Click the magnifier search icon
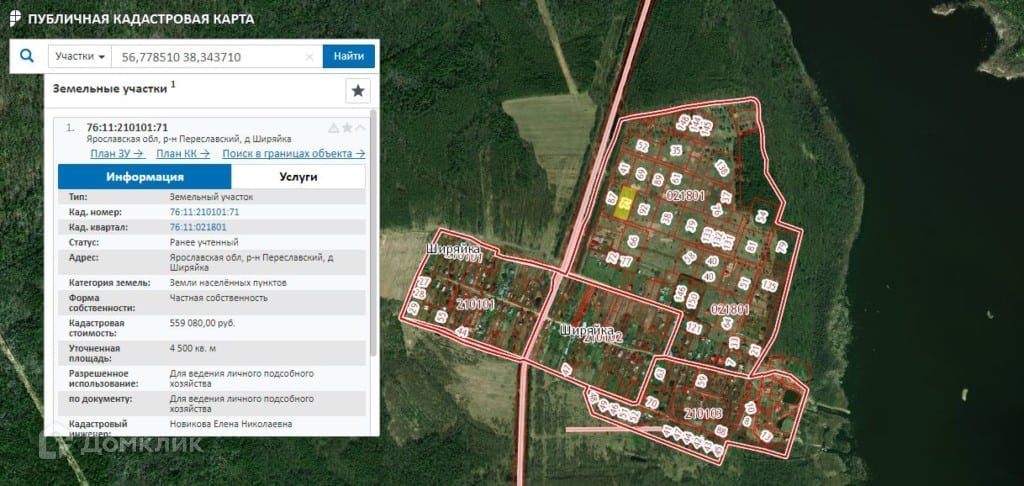This screenshot has width=1024, height=486. [27, 56]
